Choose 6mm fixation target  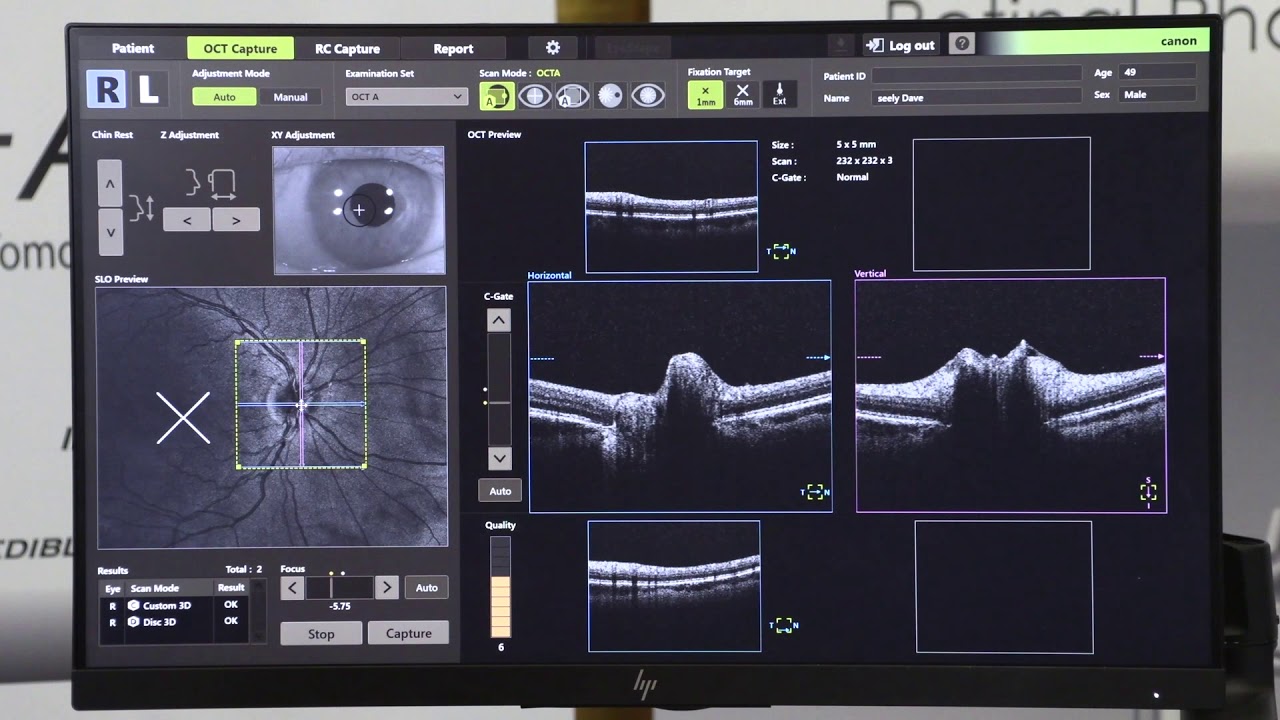pyautogui.click(x=743, y=95)
